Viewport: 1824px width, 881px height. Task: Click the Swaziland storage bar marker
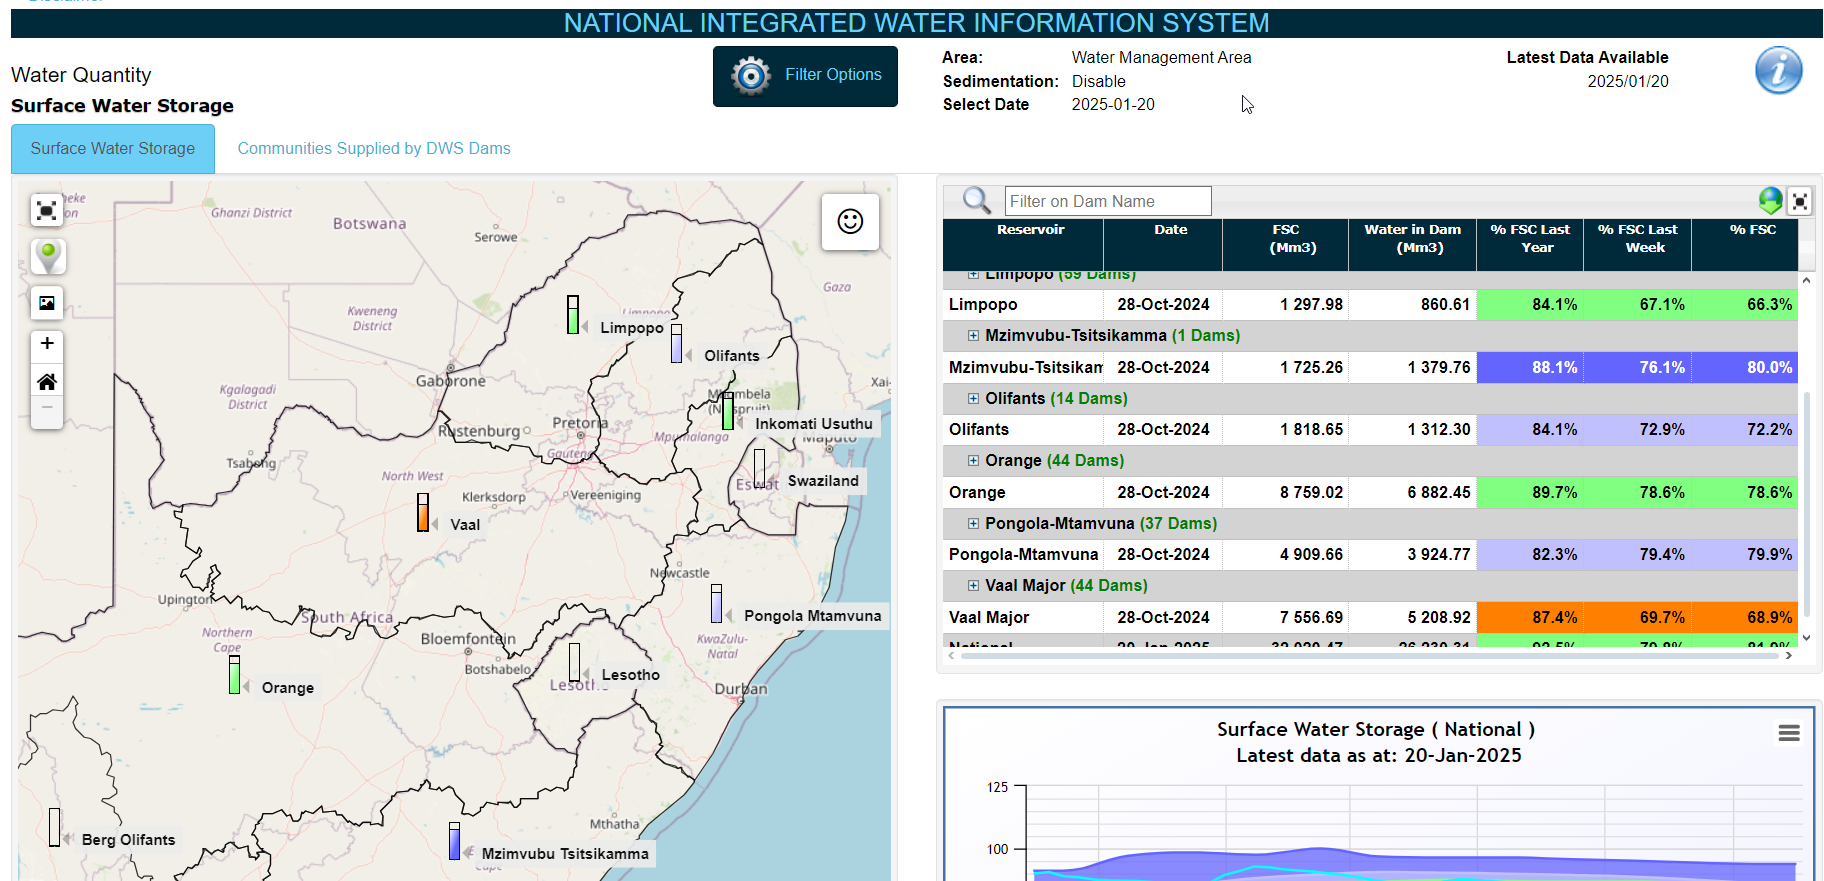(760, 468)
